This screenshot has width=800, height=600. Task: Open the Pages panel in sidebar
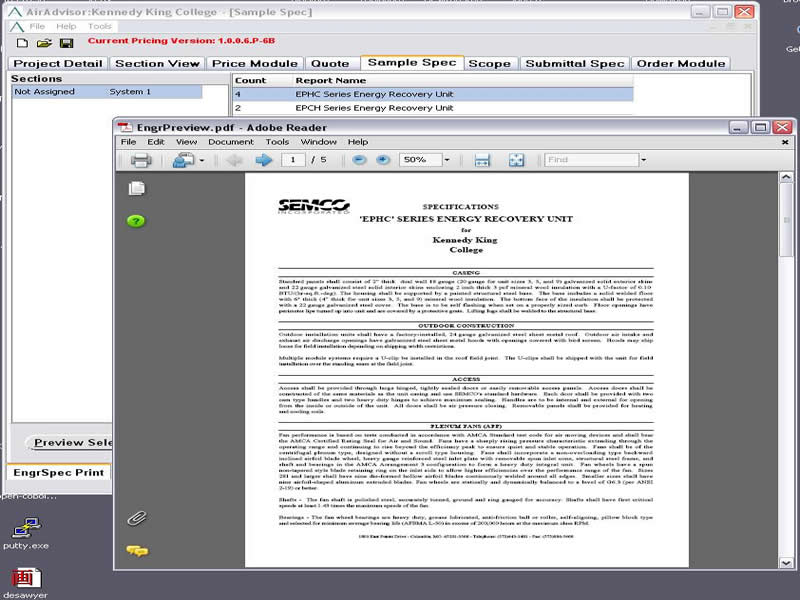[137, 188]
